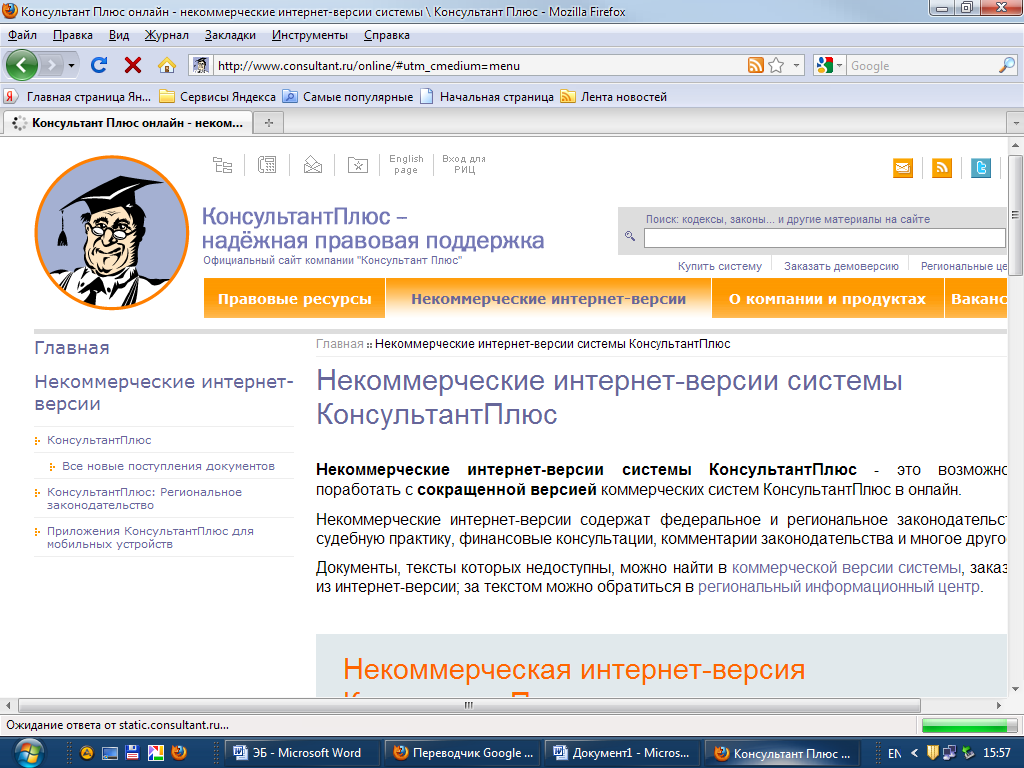This screenshot has width=1024, height=768.
Task: Switch to Переводчик Google taskbar window
Action: coord(462,753)
